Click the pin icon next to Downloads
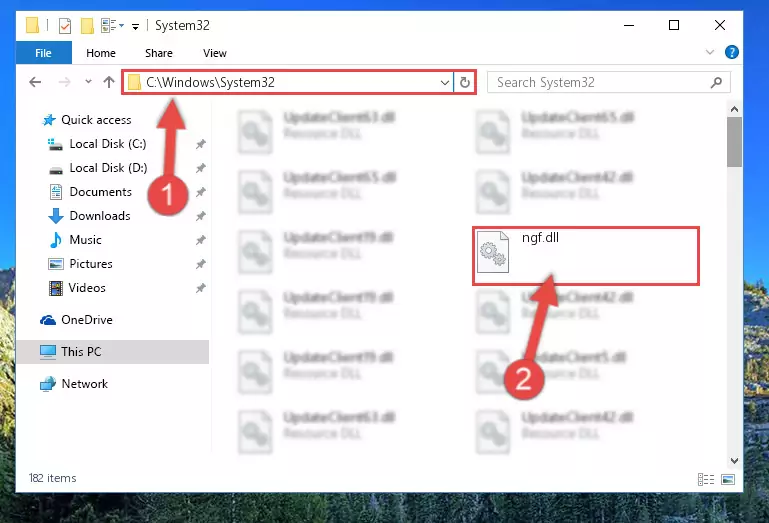Viewport: 769px width, 523px height. click(x=200, y=216)
